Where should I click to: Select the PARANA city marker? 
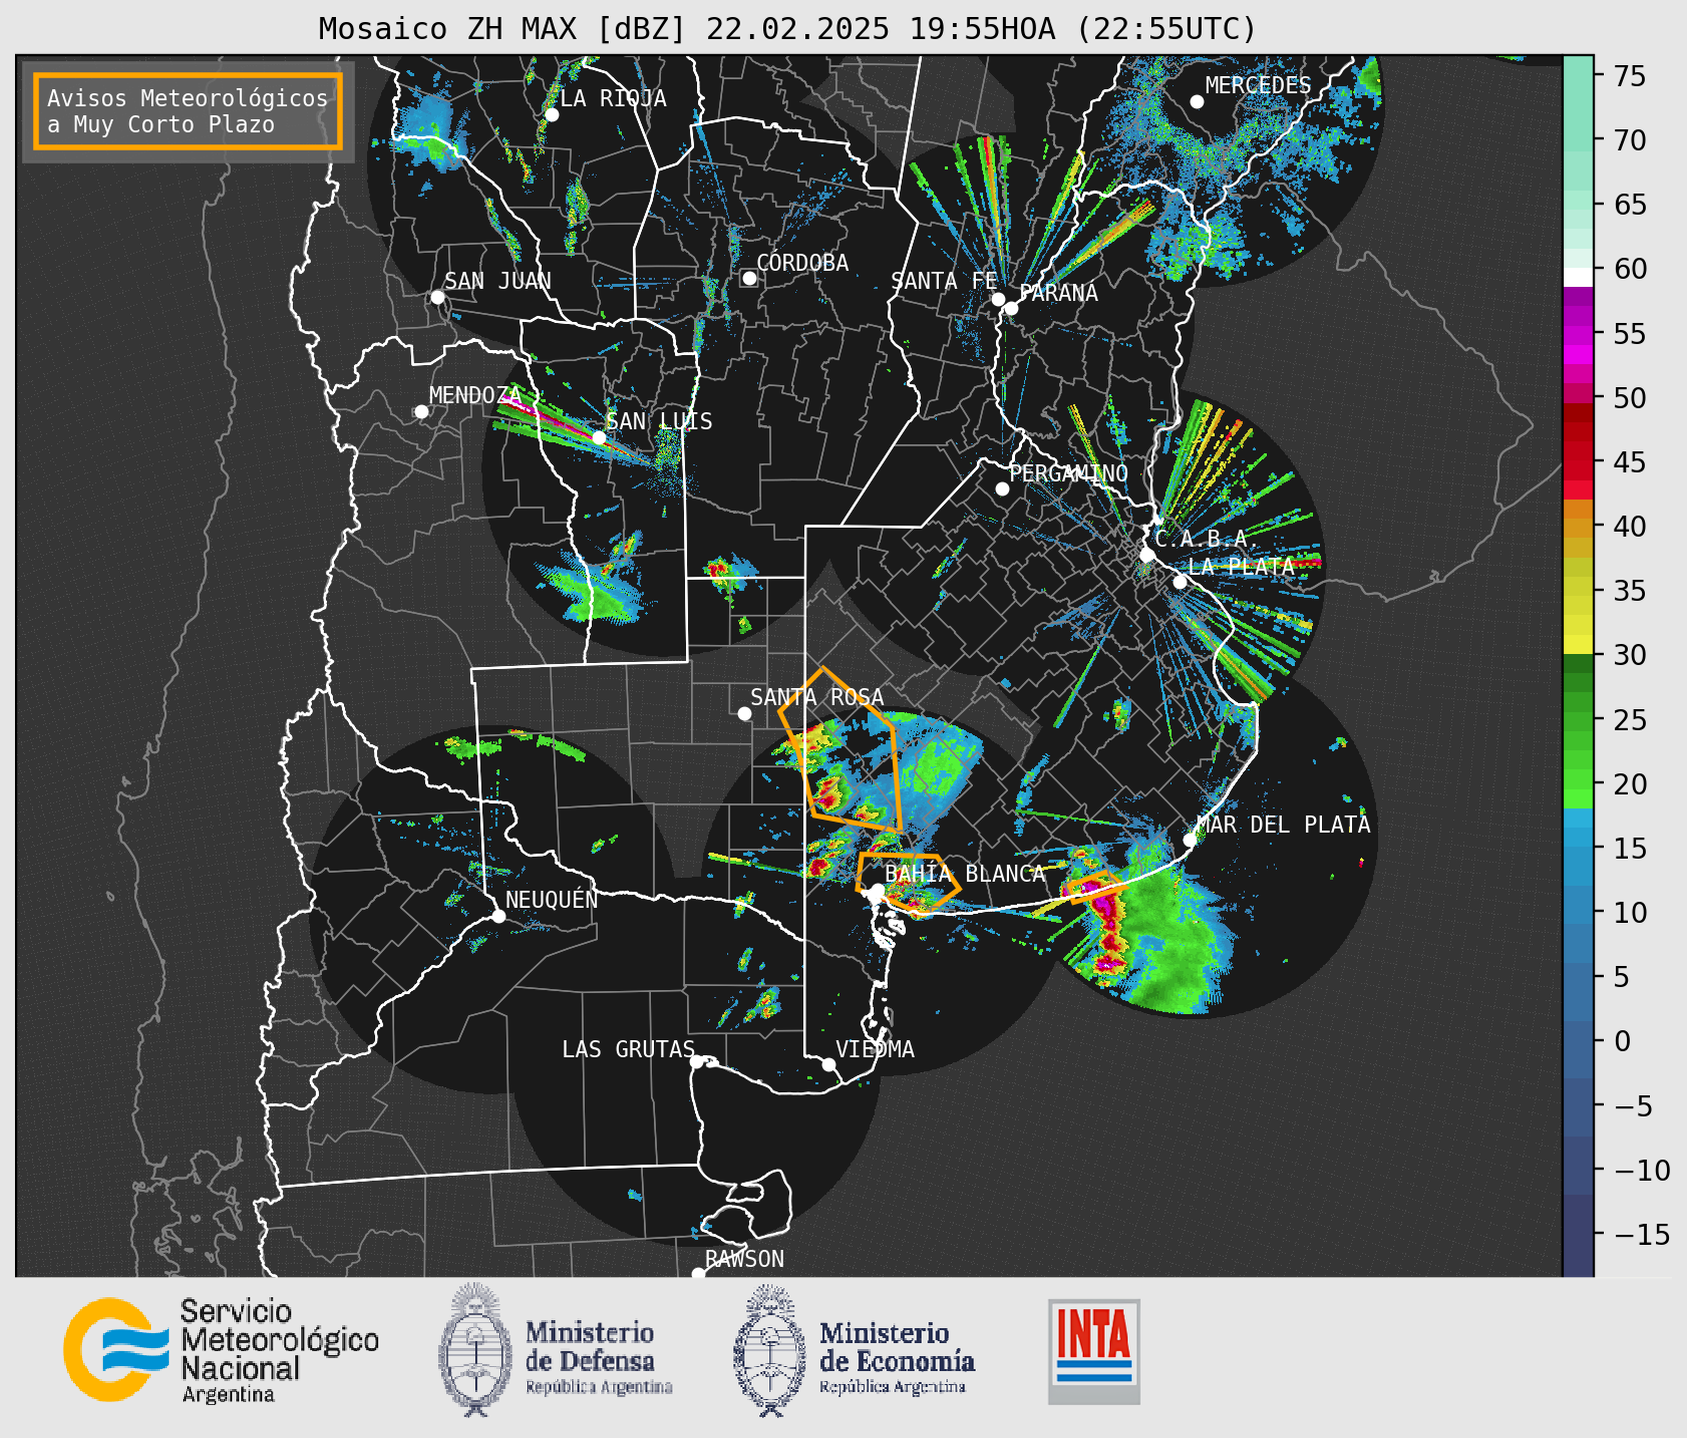pyautogui.click(x=1011, y=308)
